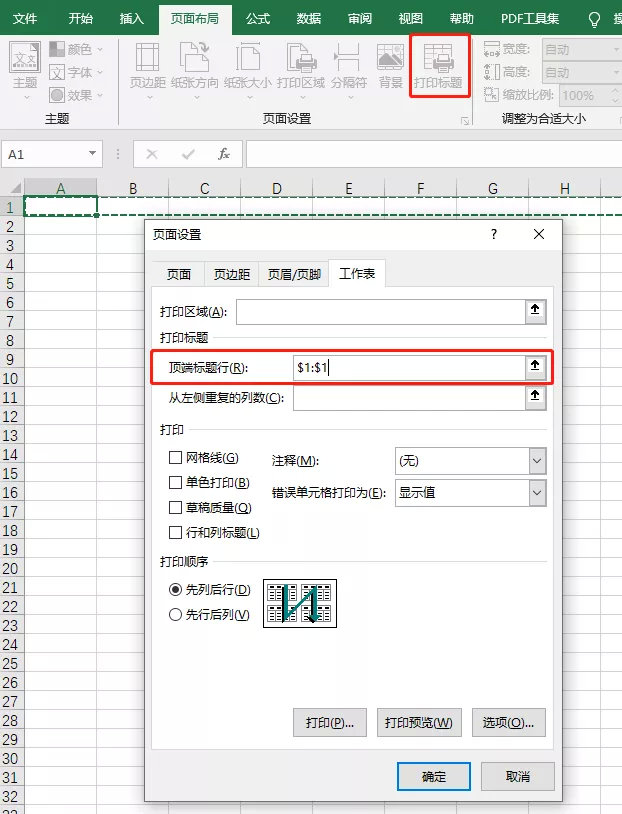Click the print order preview image

pos(300,603)
